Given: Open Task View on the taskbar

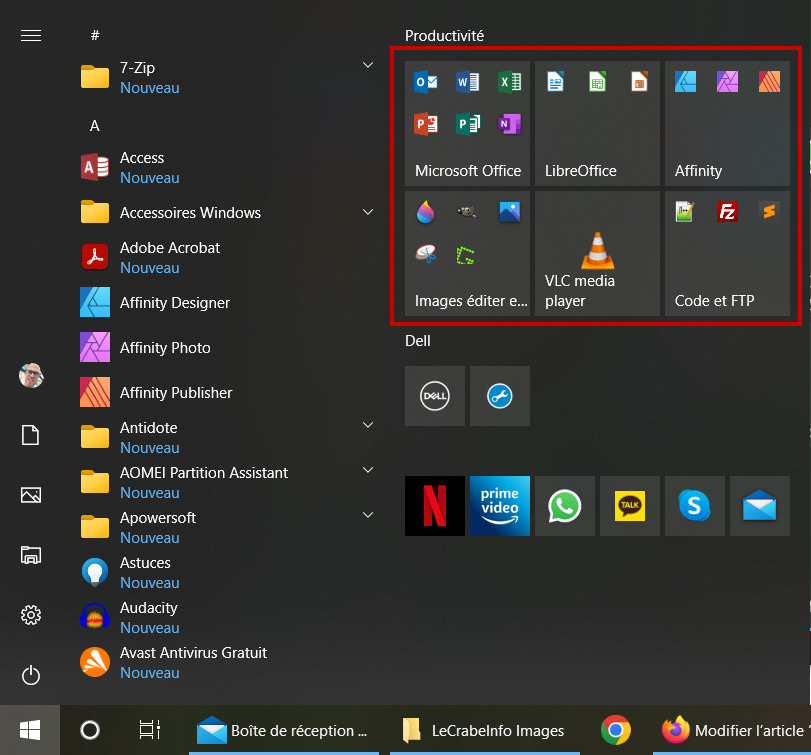Looking at the screenshot, I should 150,730.
